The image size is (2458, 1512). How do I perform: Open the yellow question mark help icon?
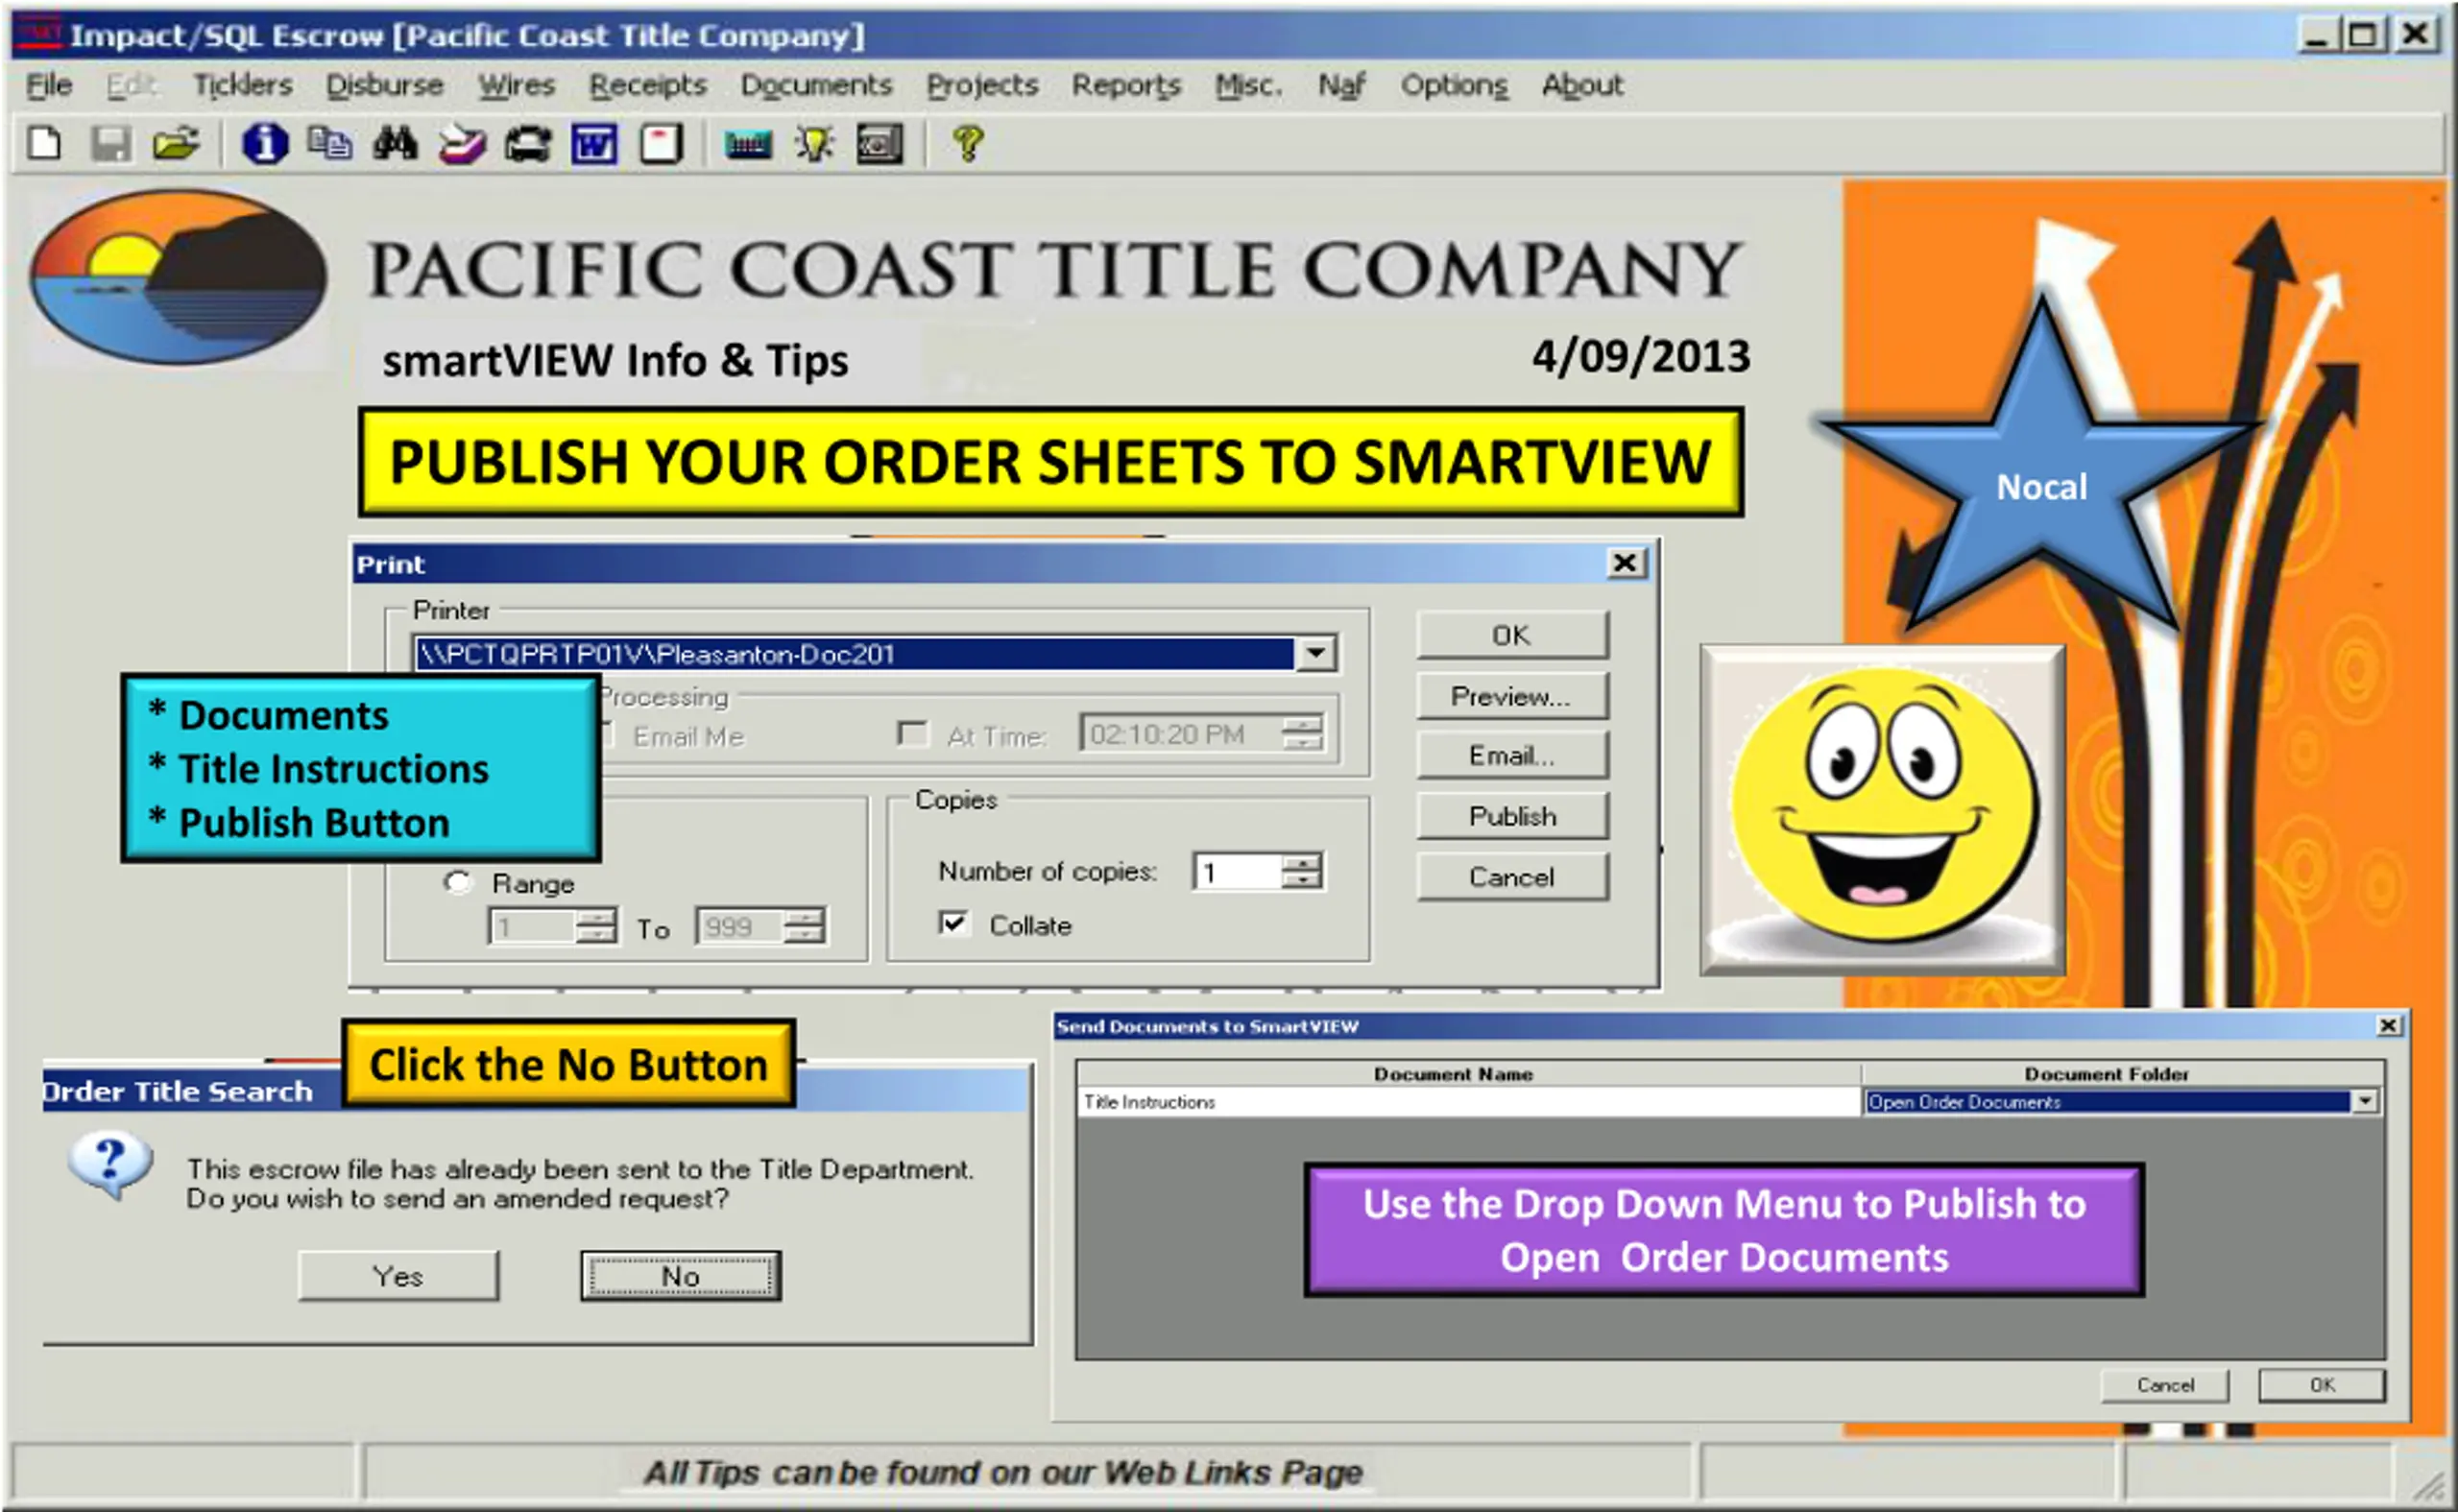[x=968, y=145]
